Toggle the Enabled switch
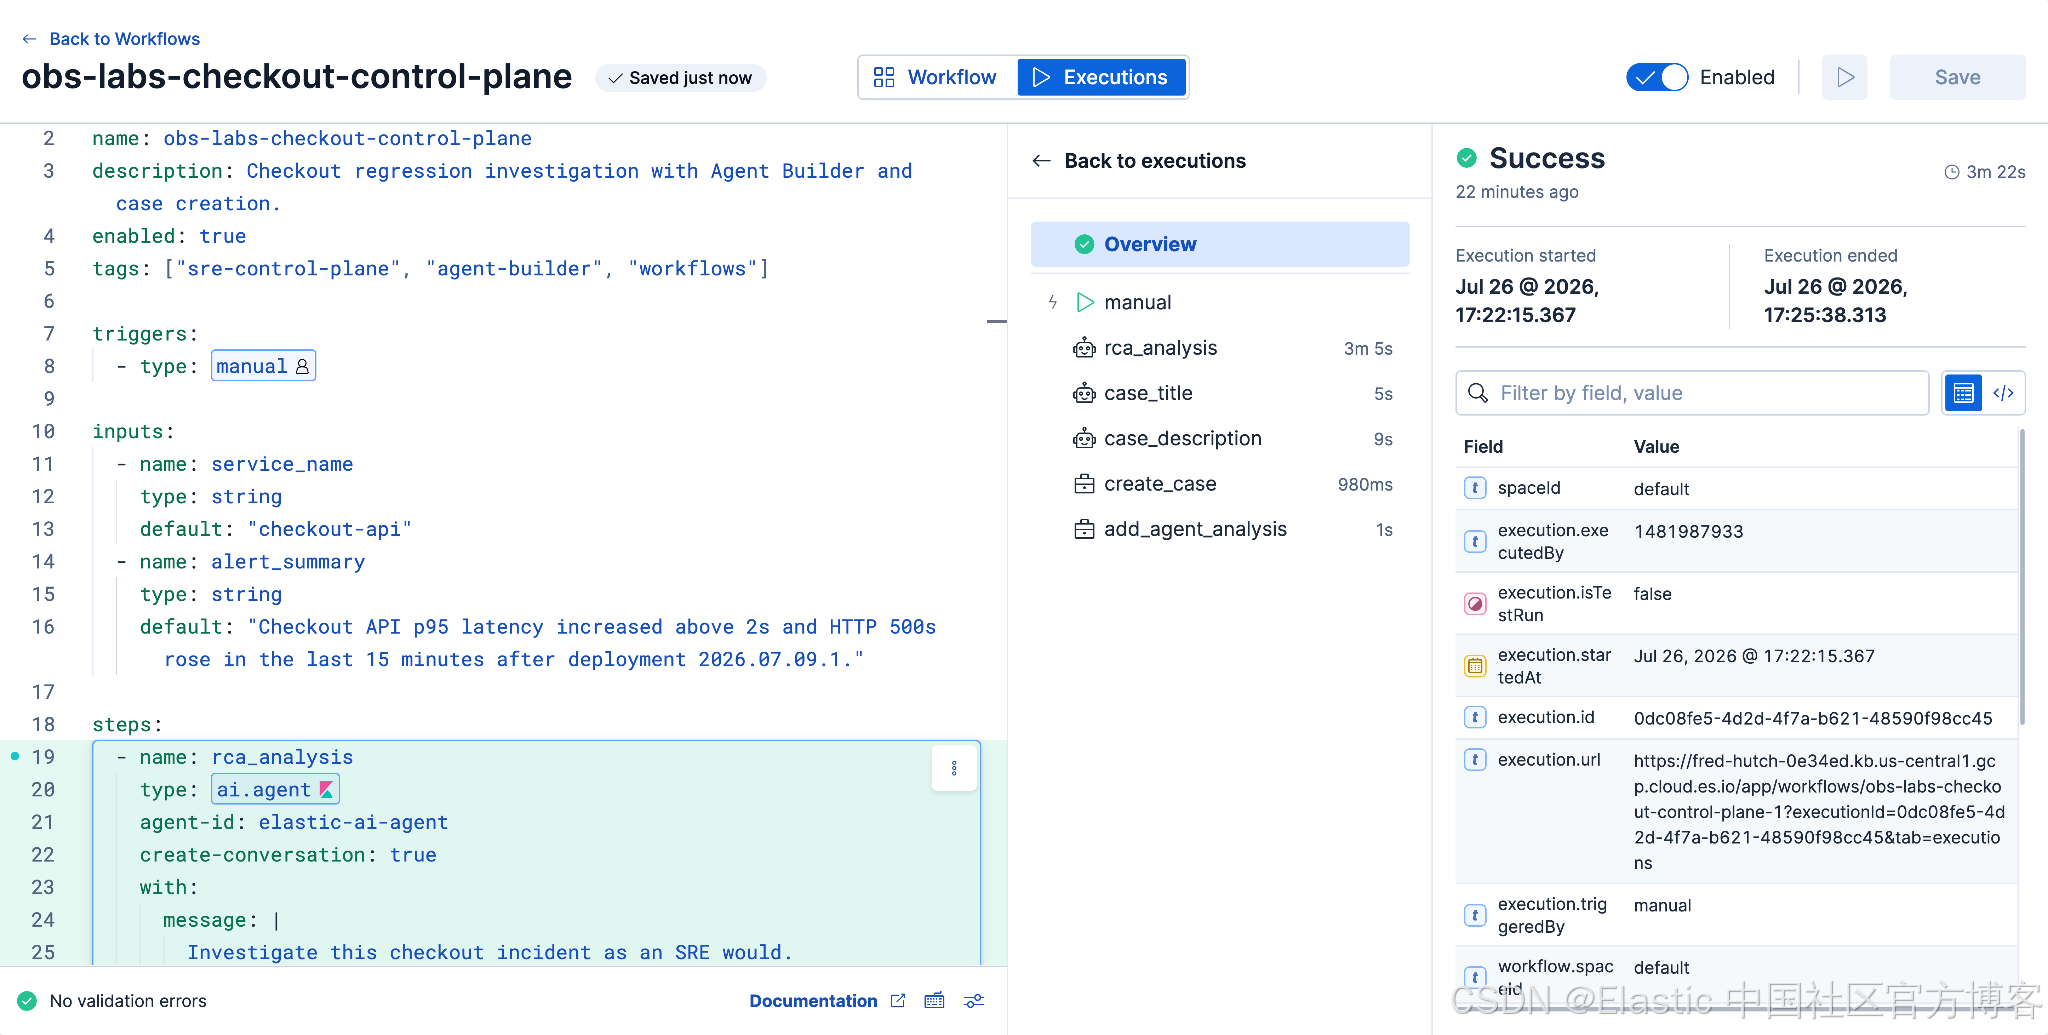The image size is (2048, 1035). coord(1657,77)
